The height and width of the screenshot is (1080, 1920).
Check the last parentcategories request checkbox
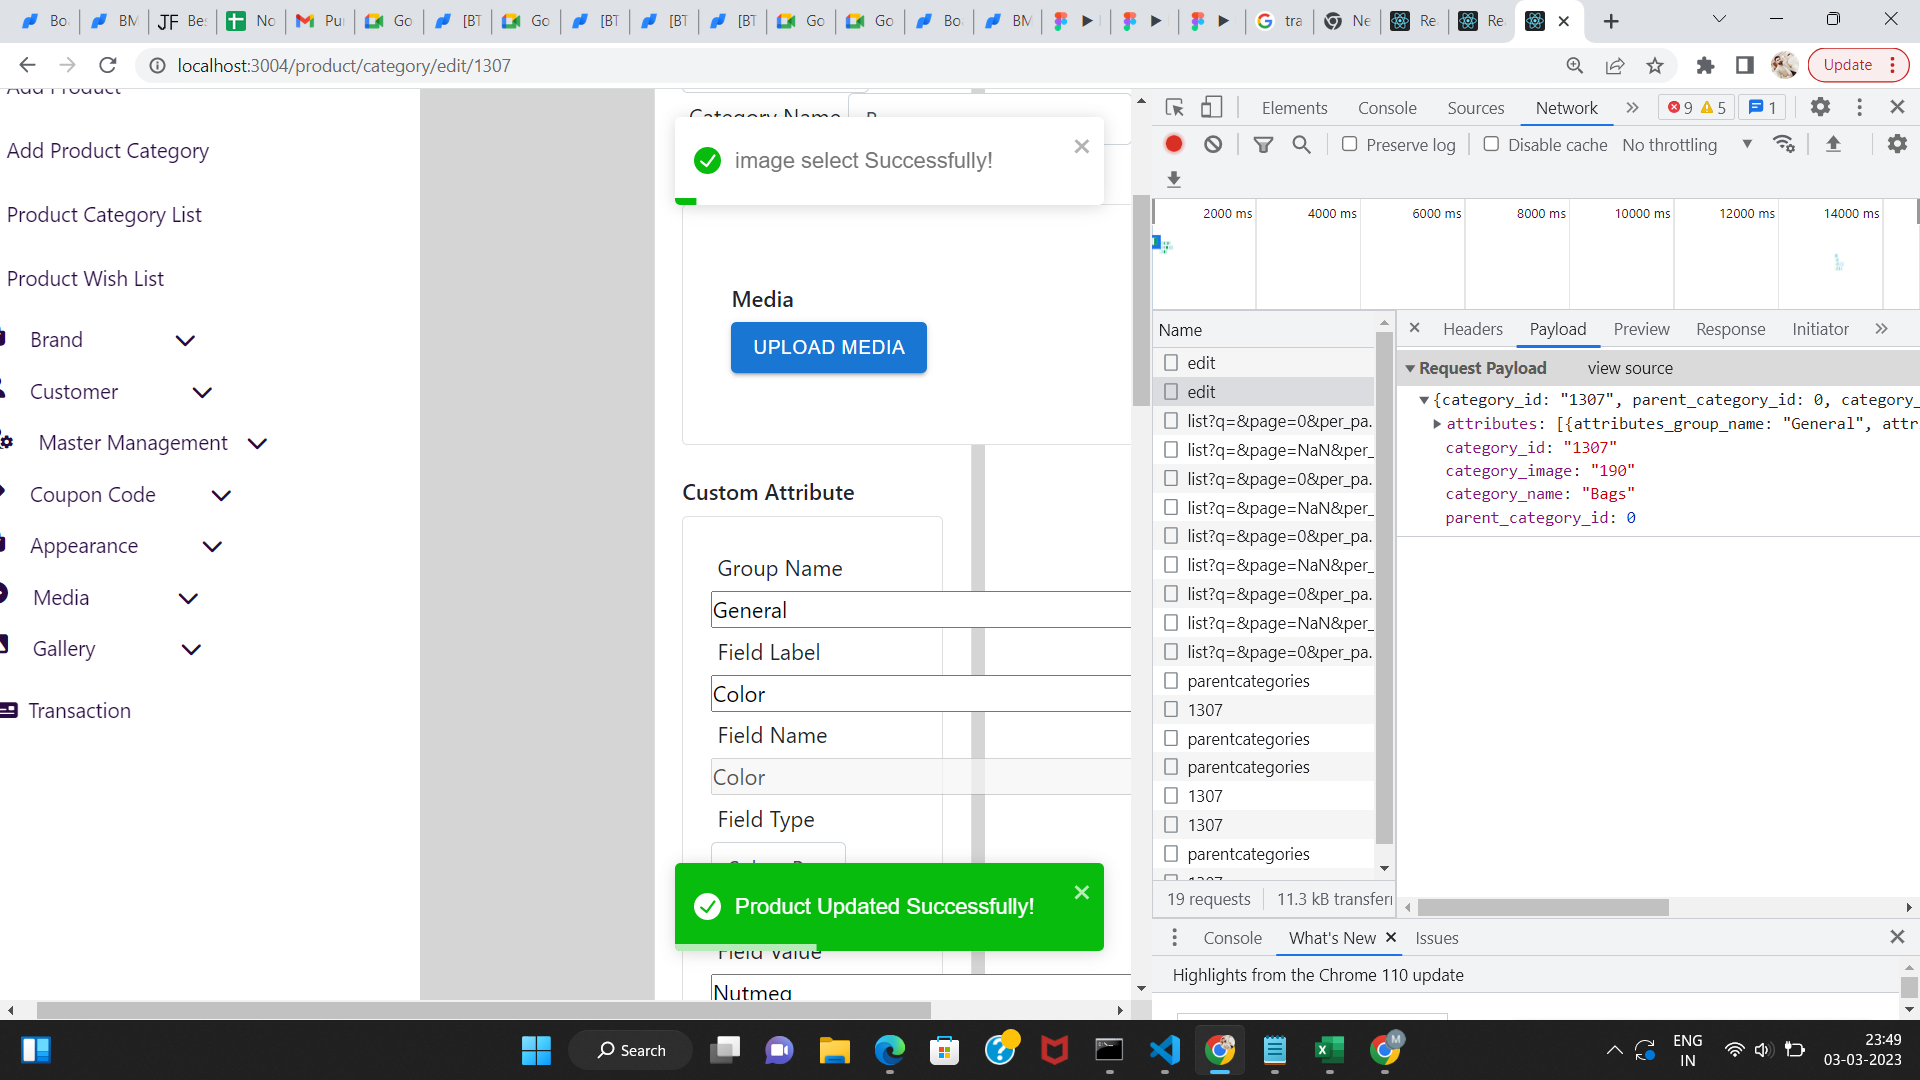pyautogui.click(x=1171, y=854)
